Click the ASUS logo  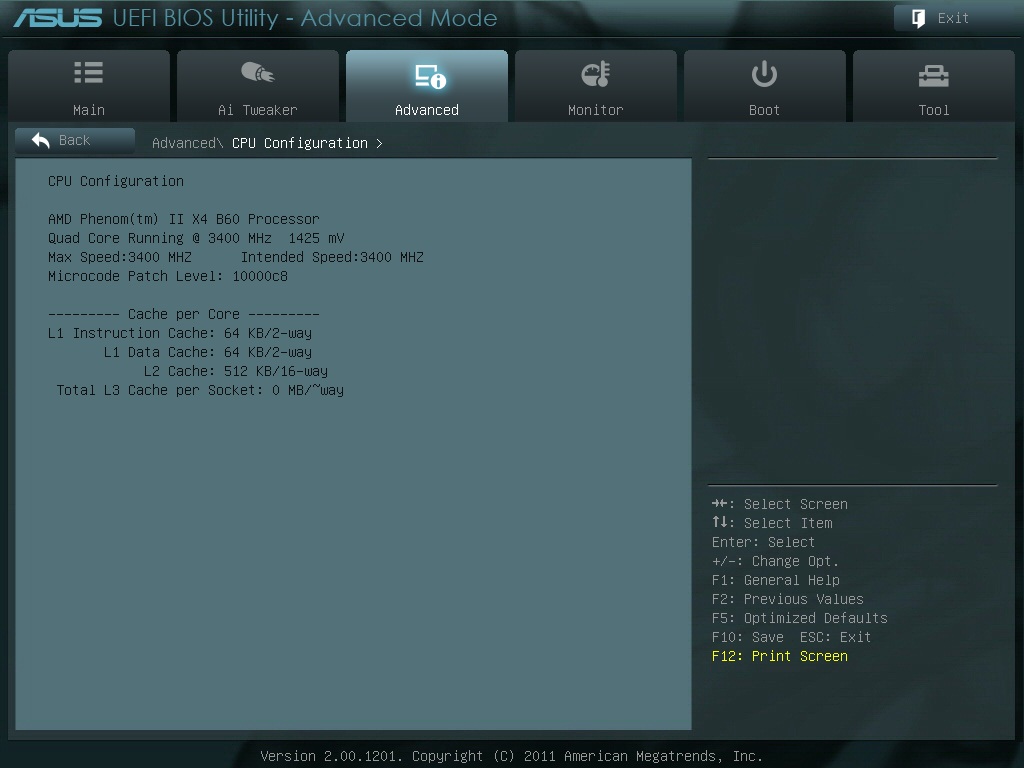click(x=57, y=18)
